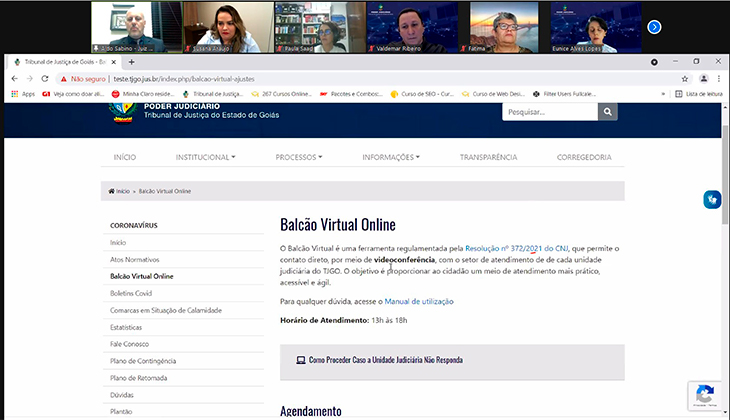Viewport: 730px width, 420px height.
Task: Open the INÍCIO navigation item
Action: pos(125,157)
